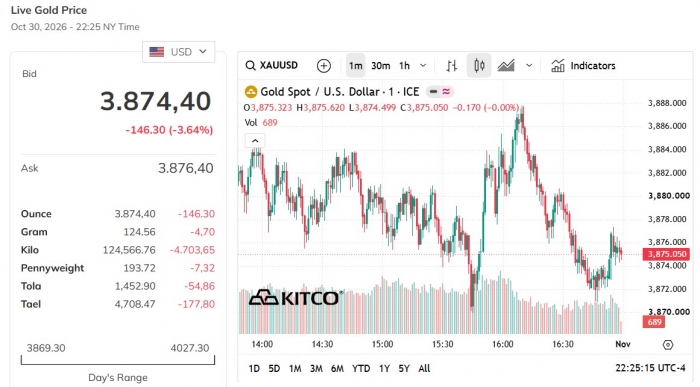Select the YTD range tab
The height and width of the screenshot is (387, 700).
point(361,368)
